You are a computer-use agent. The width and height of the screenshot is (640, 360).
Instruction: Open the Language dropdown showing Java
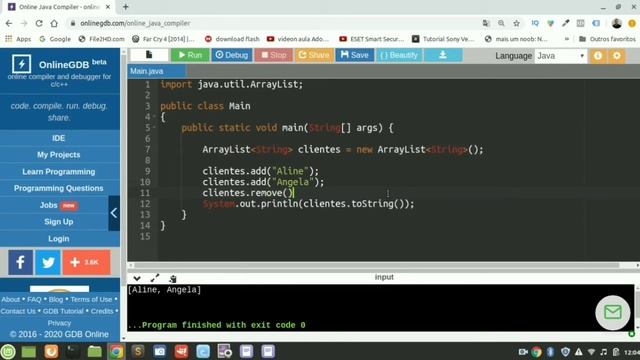[x=561, y=56]
